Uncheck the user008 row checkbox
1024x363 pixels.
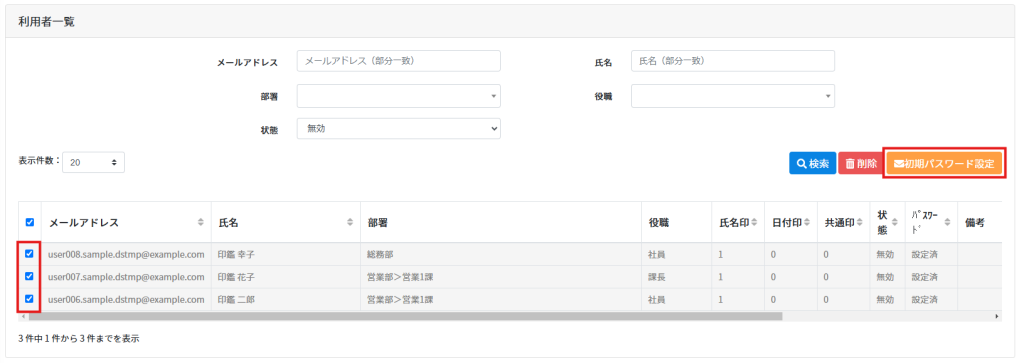coord(29,254)
